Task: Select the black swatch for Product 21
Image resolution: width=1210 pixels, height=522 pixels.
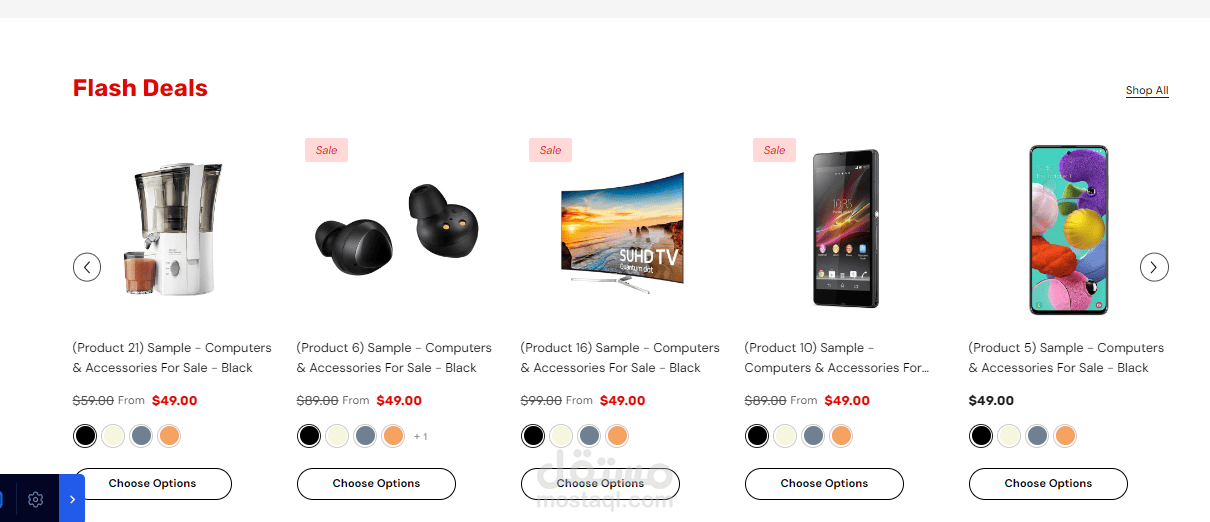Action: point(86,436)
